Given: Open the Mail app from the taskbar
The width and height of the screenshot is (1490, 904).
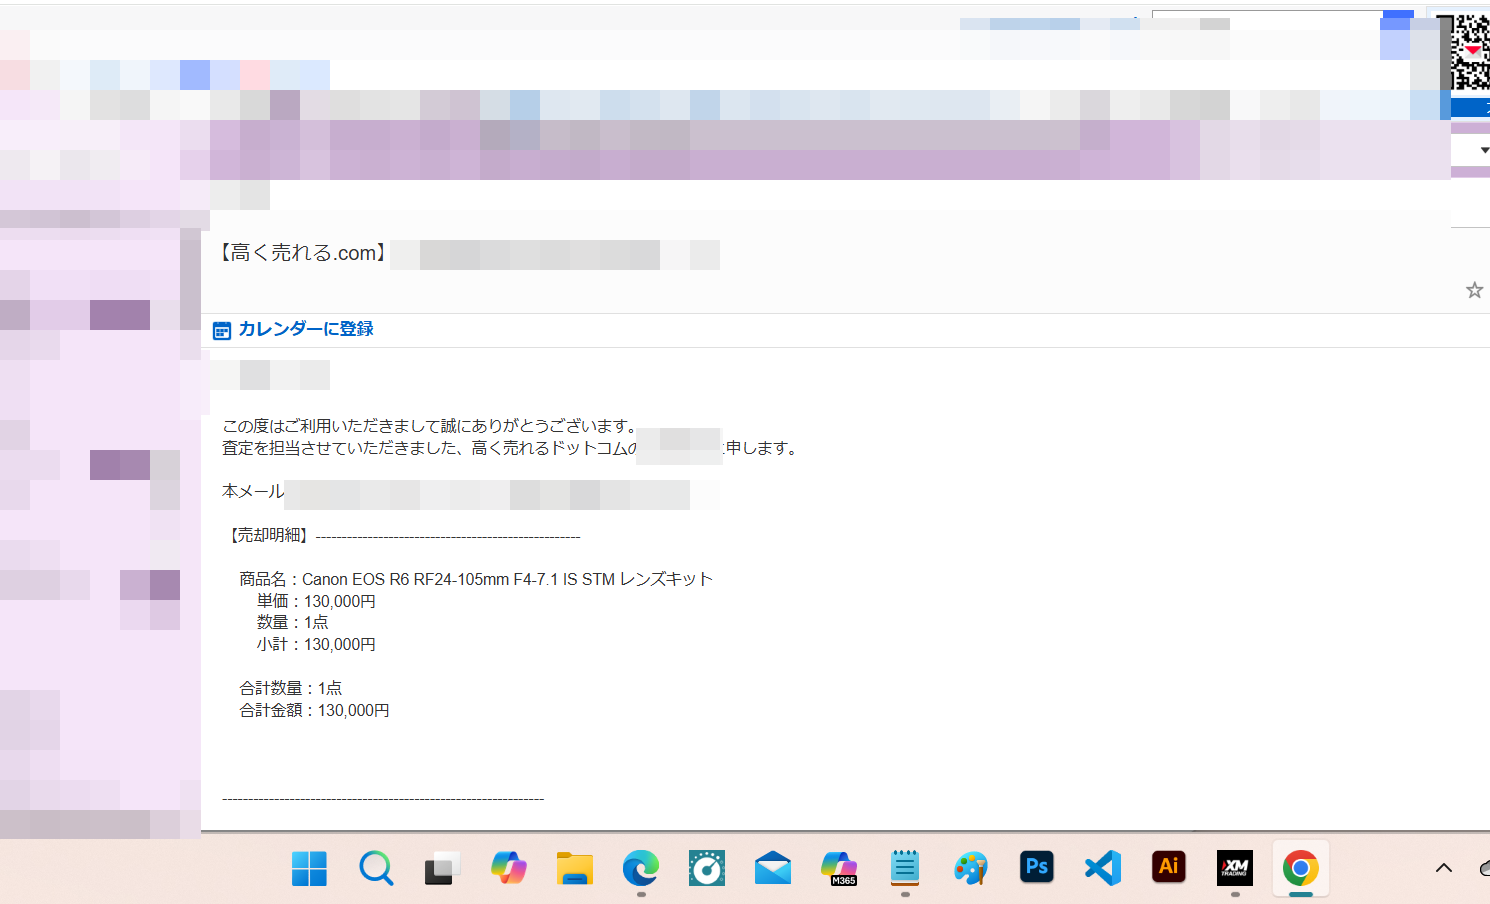Looking at the screenshot, I should coord(772,868).
